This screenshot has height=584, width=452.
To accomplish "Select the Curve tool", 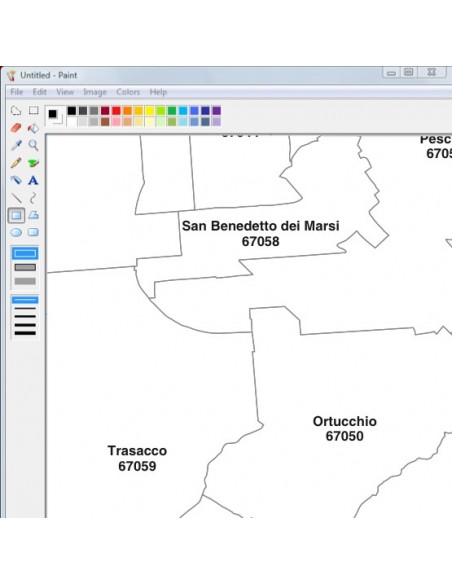I will click(33, 198).
